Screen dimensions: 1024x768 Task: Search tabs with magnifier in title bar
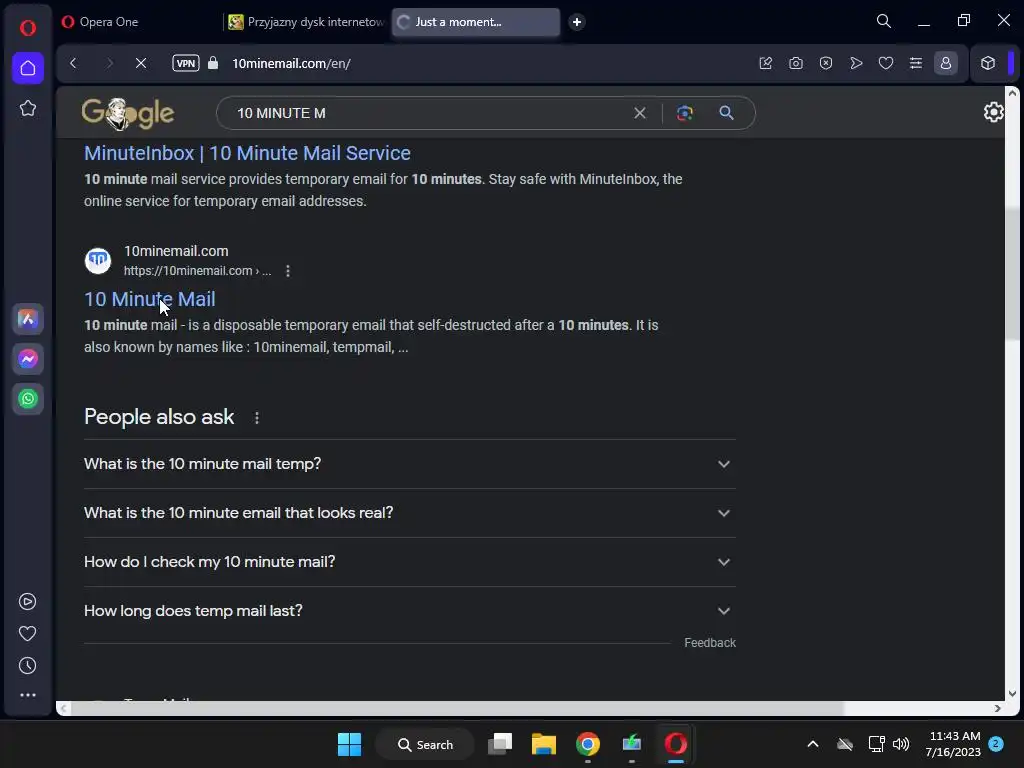tap(884, 22)
